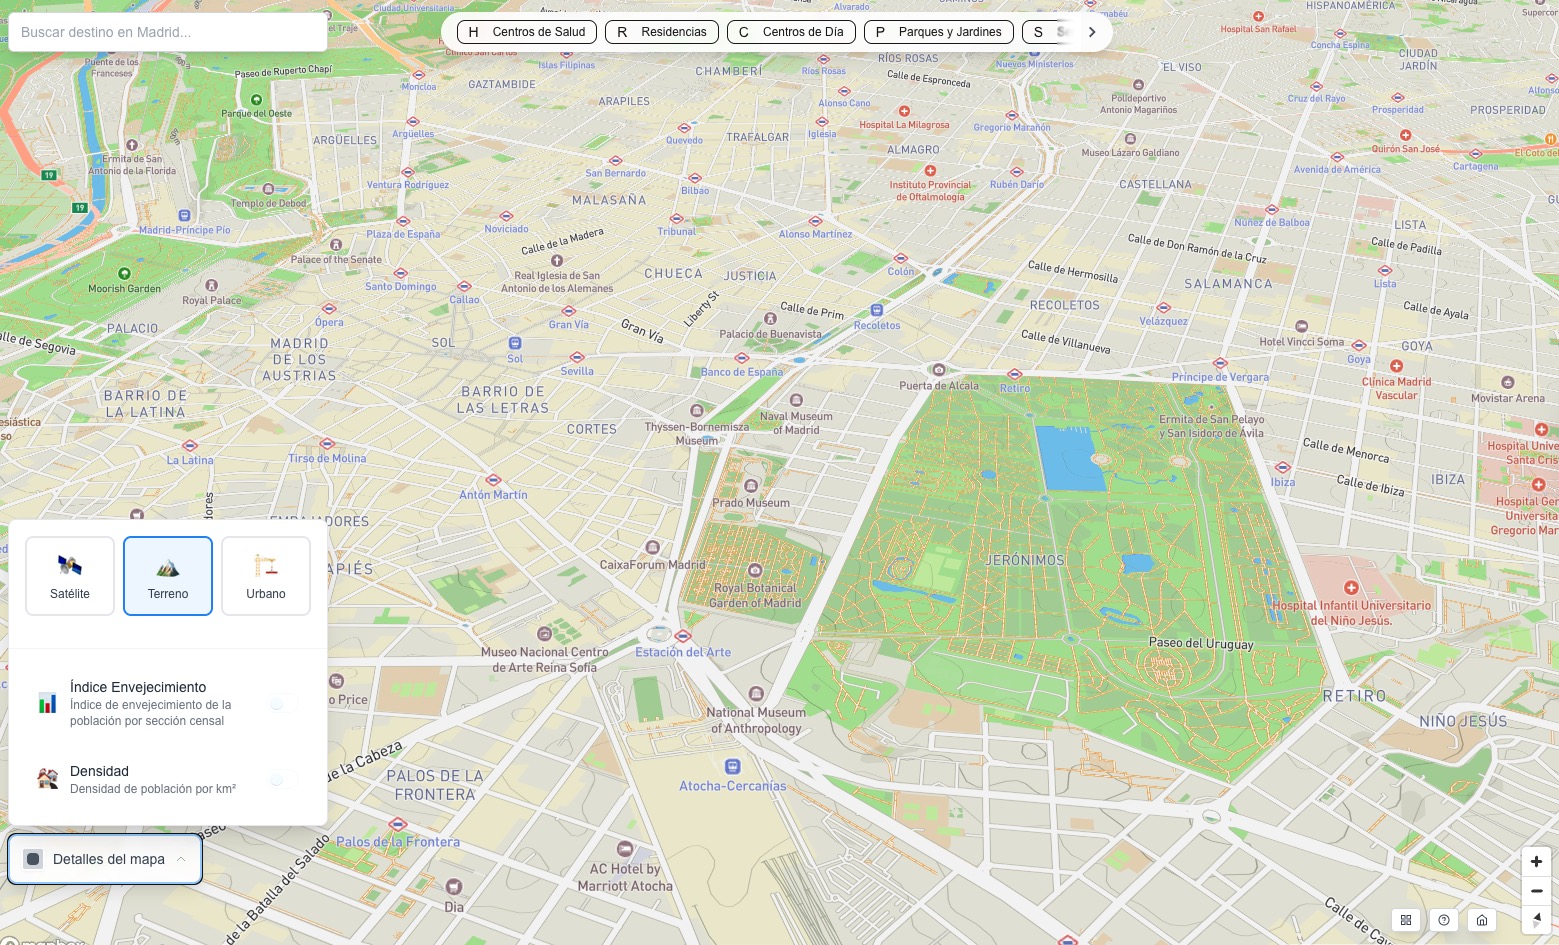This screenshot has width=1559, height=945.
Task: Collapse the Detalles del mapa panel
Action: 105,859
